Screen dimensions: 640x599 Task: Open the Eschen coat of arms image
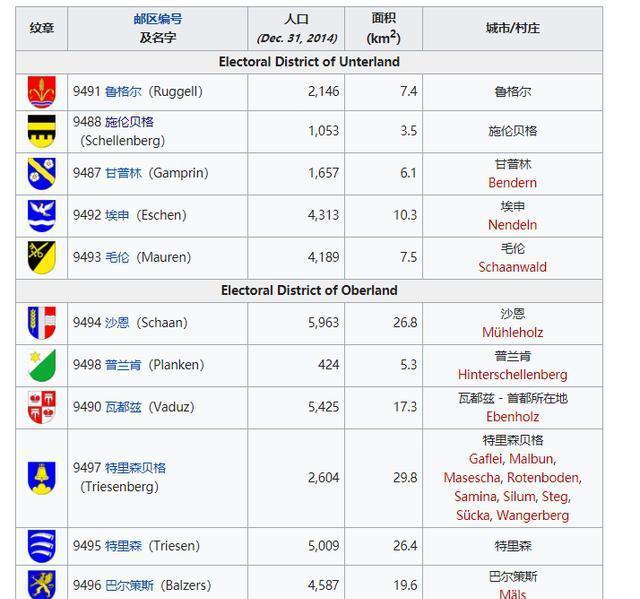coord(41,215)
